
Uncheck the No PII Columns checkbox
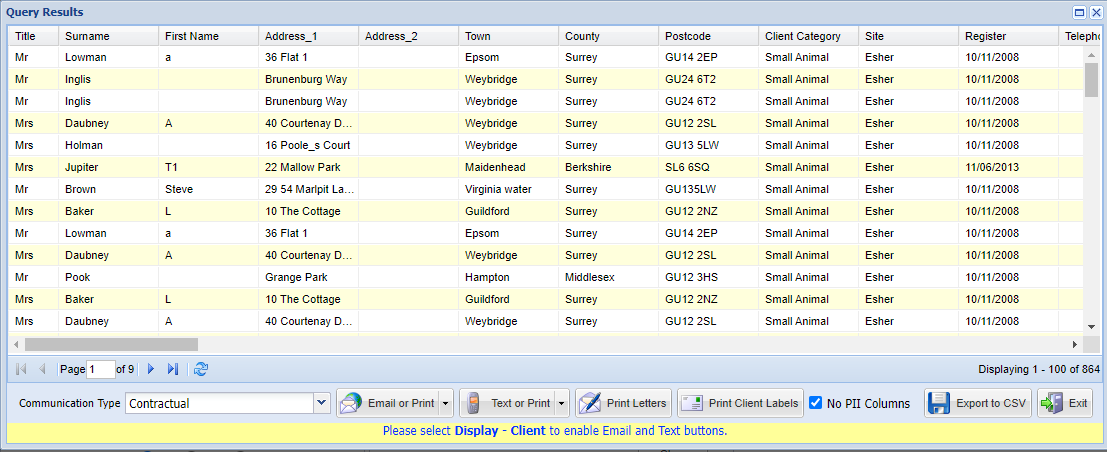click(x=815, y=403)
